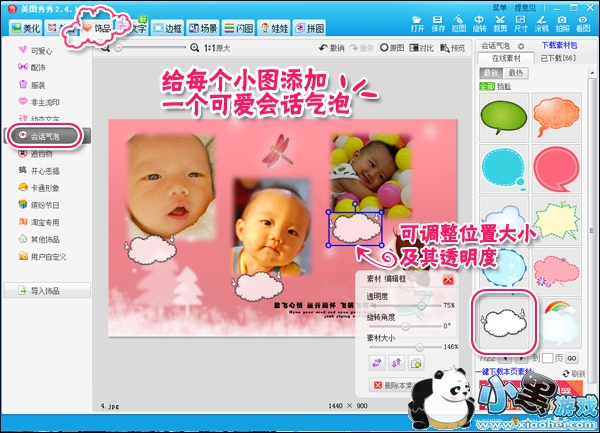
Task: Open the 菜单 menu
Action: (x=499, y=8)
